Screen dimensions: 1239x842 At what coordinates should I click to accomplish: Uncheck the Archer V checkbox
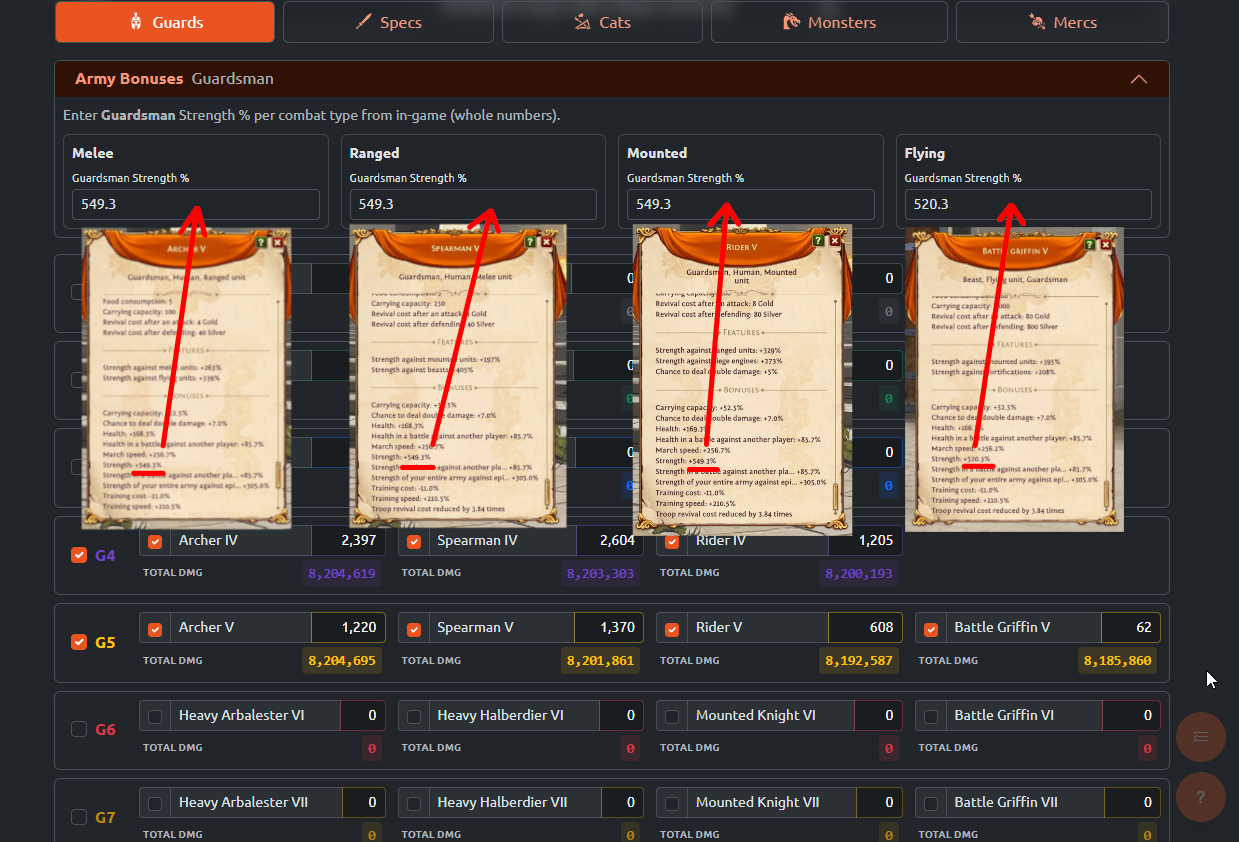pyautogui.click(x=155, y=629)
